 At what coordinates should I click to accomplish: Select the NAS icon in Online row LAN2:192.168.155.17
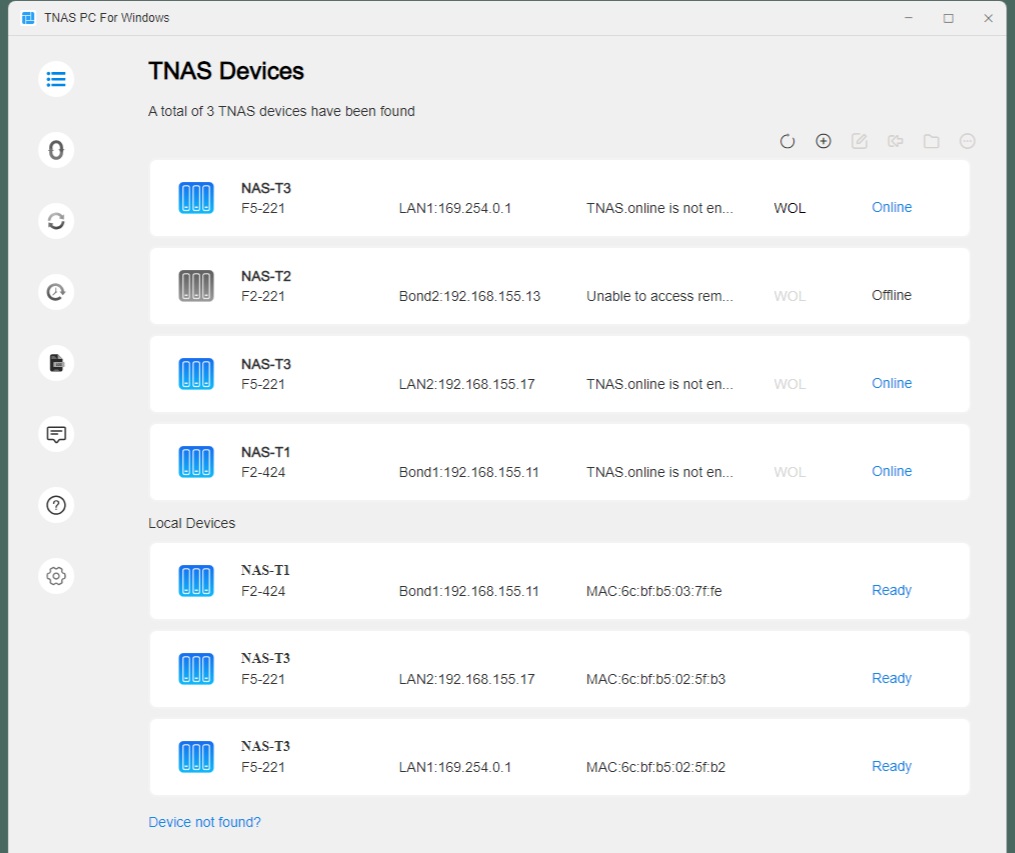tap(196, 374)
